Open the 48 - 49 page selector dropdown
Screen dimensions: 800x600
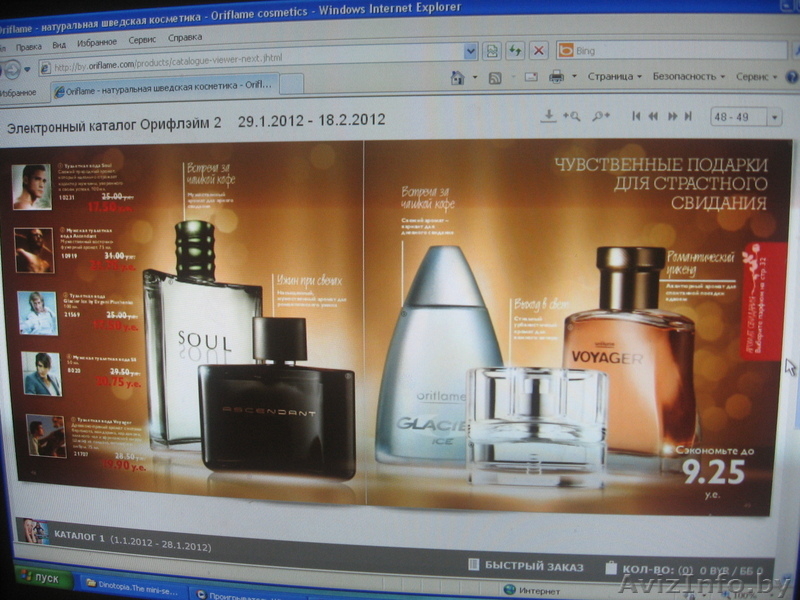point(774,118)
